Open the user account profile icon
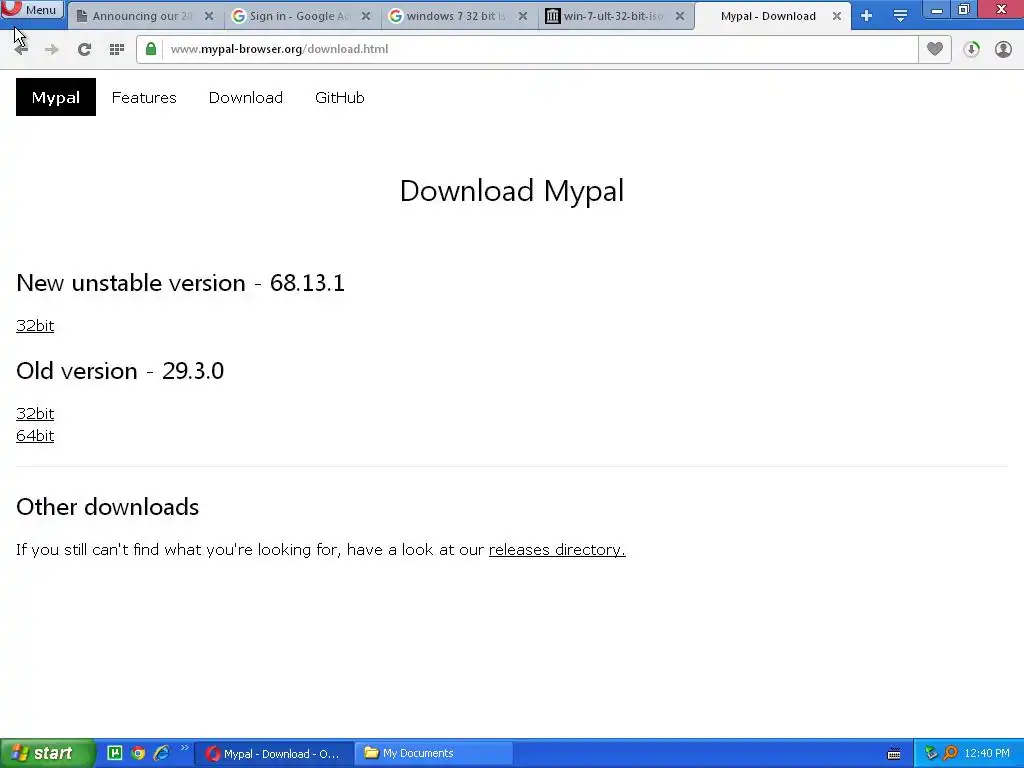The image size is (1024, 768). (1003, 49)
